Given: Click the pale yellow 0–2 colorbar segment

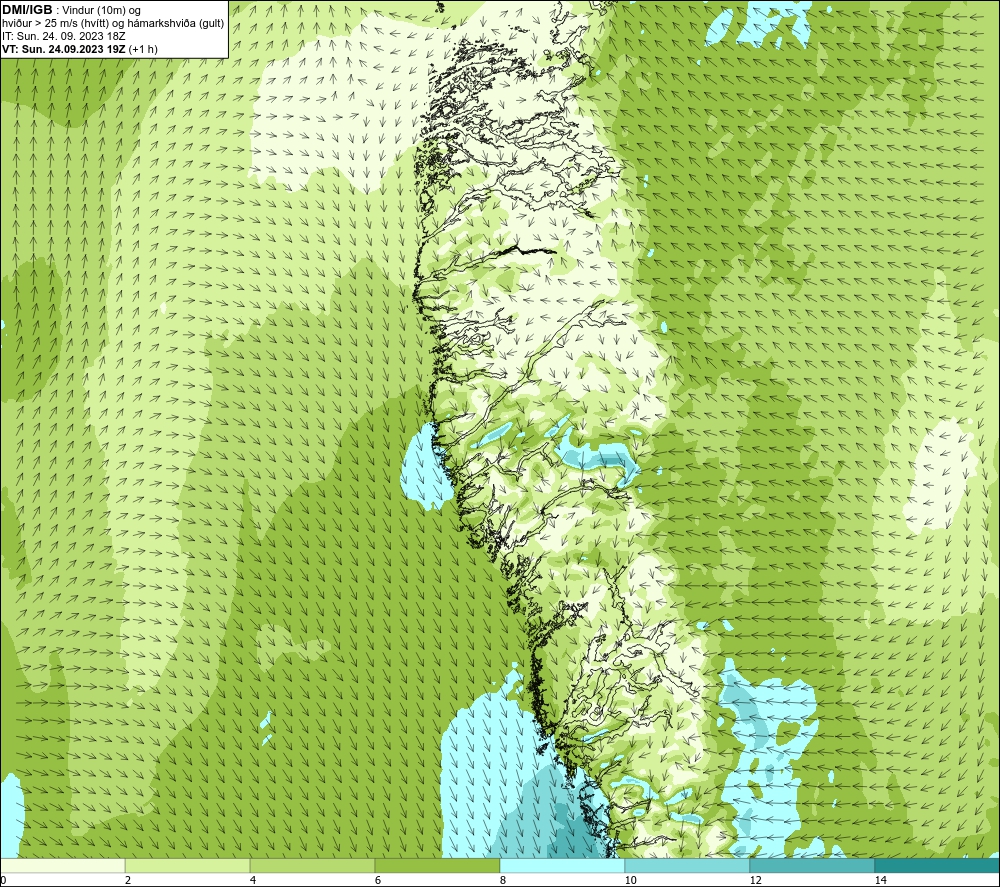Looking at the screenshot, I should coord(62,866).
